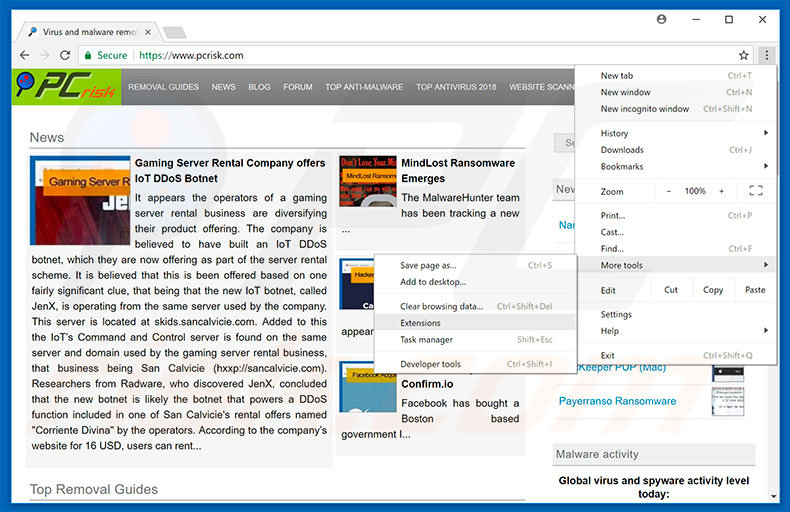This screenshot has width=790, height=512.
Task: Click the 100% zoom level value
Action: coord(695,191)
